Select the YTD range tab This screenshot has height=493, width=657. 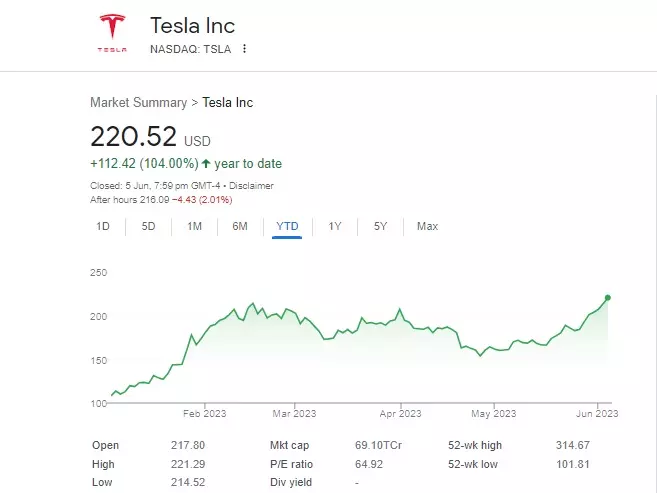click(287, 226)
